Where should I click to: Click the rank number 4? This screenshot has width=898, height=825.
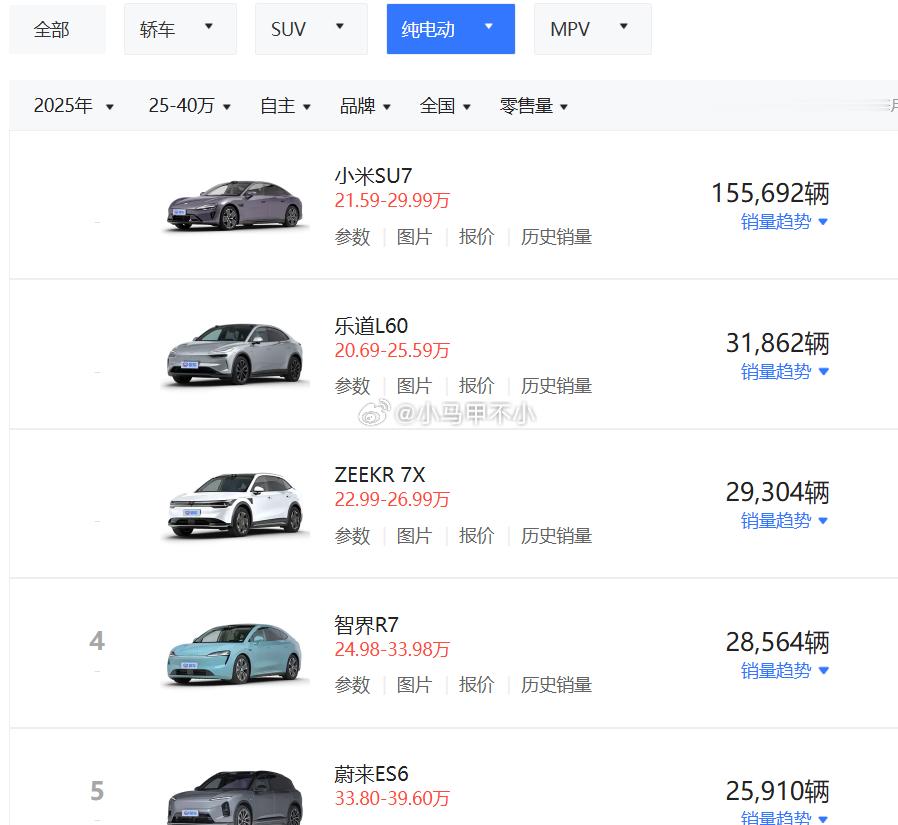(x=97, y=641)
